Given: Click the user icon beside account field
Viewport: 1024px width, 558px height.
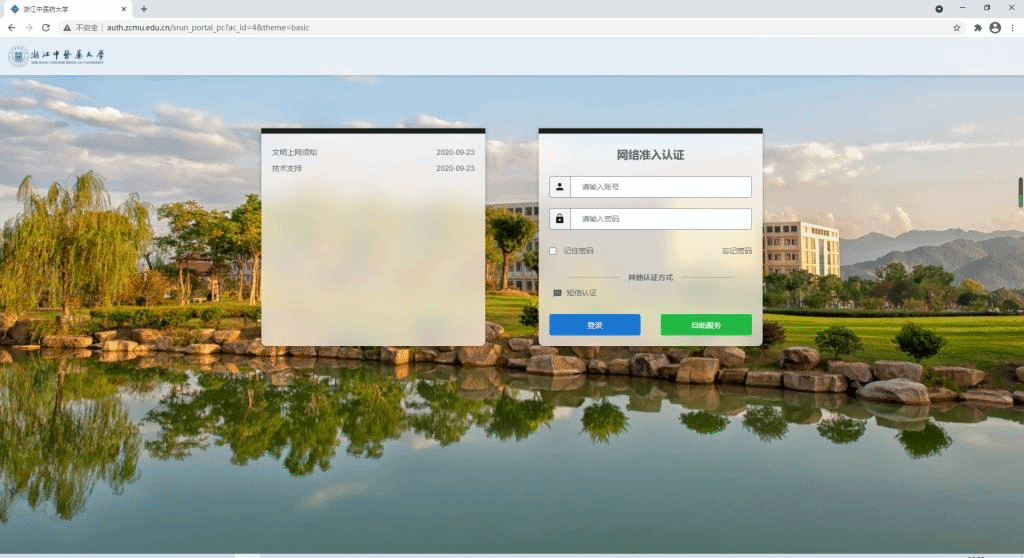Looking at the screenshot, I should click(559, 187).
